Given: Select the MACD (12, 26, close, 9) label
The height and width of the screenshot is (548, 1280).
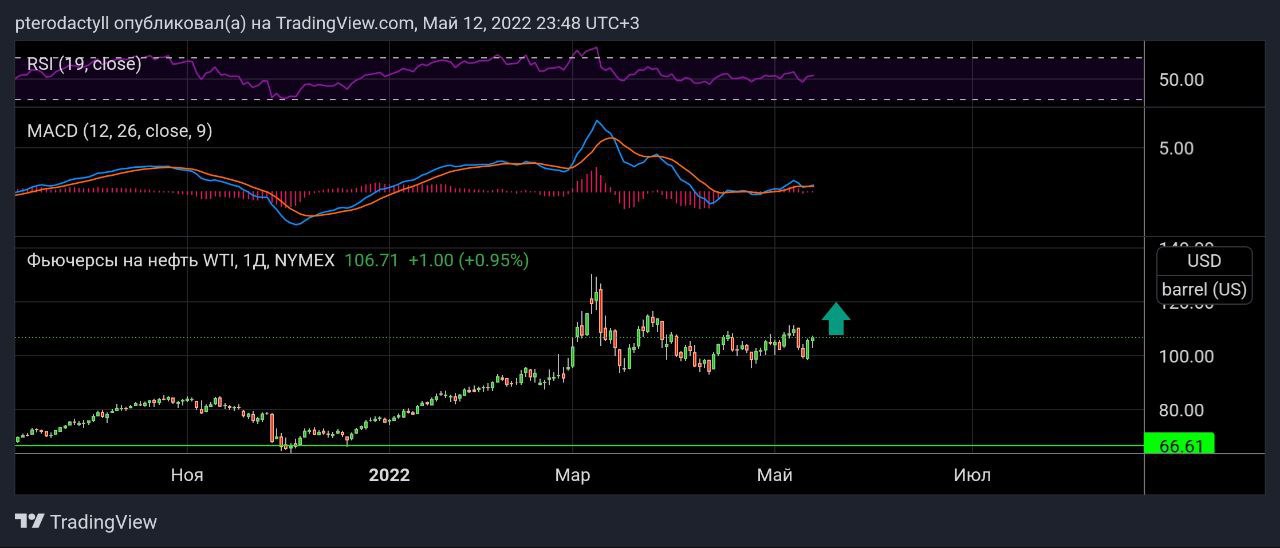Looking at the screenshot, I should tap(119, 131).
